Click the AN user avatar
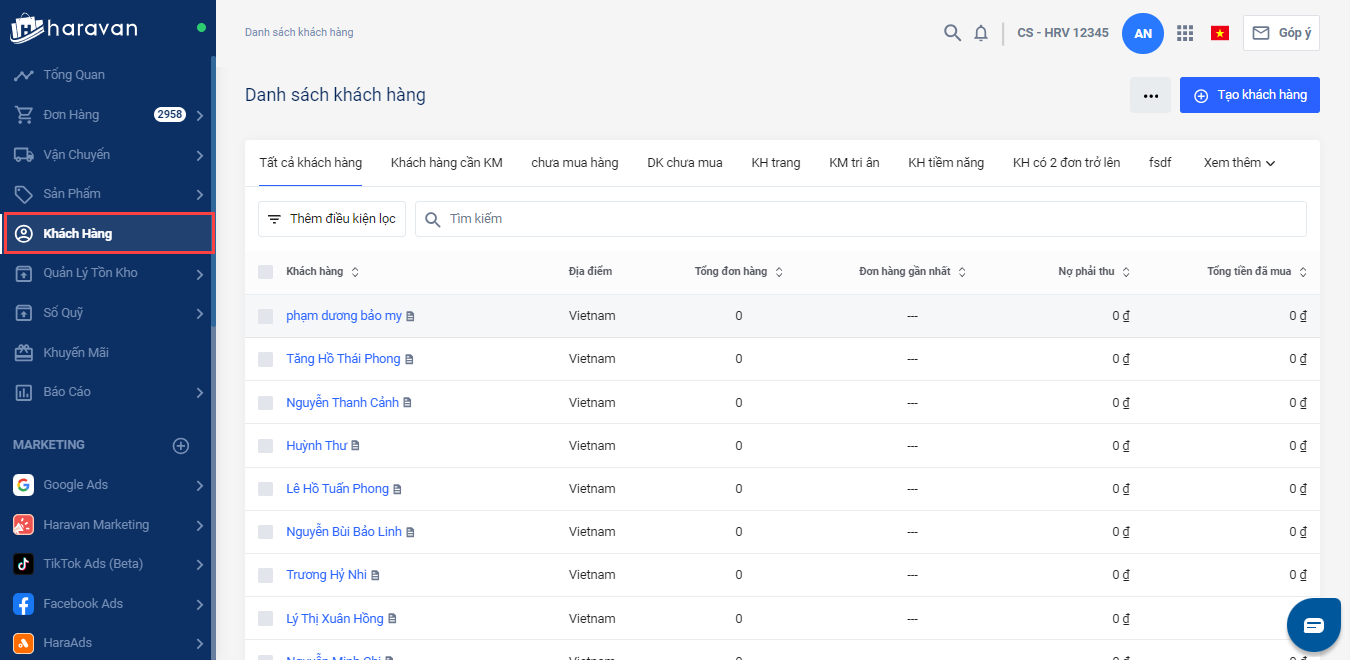 point(1143,33)
